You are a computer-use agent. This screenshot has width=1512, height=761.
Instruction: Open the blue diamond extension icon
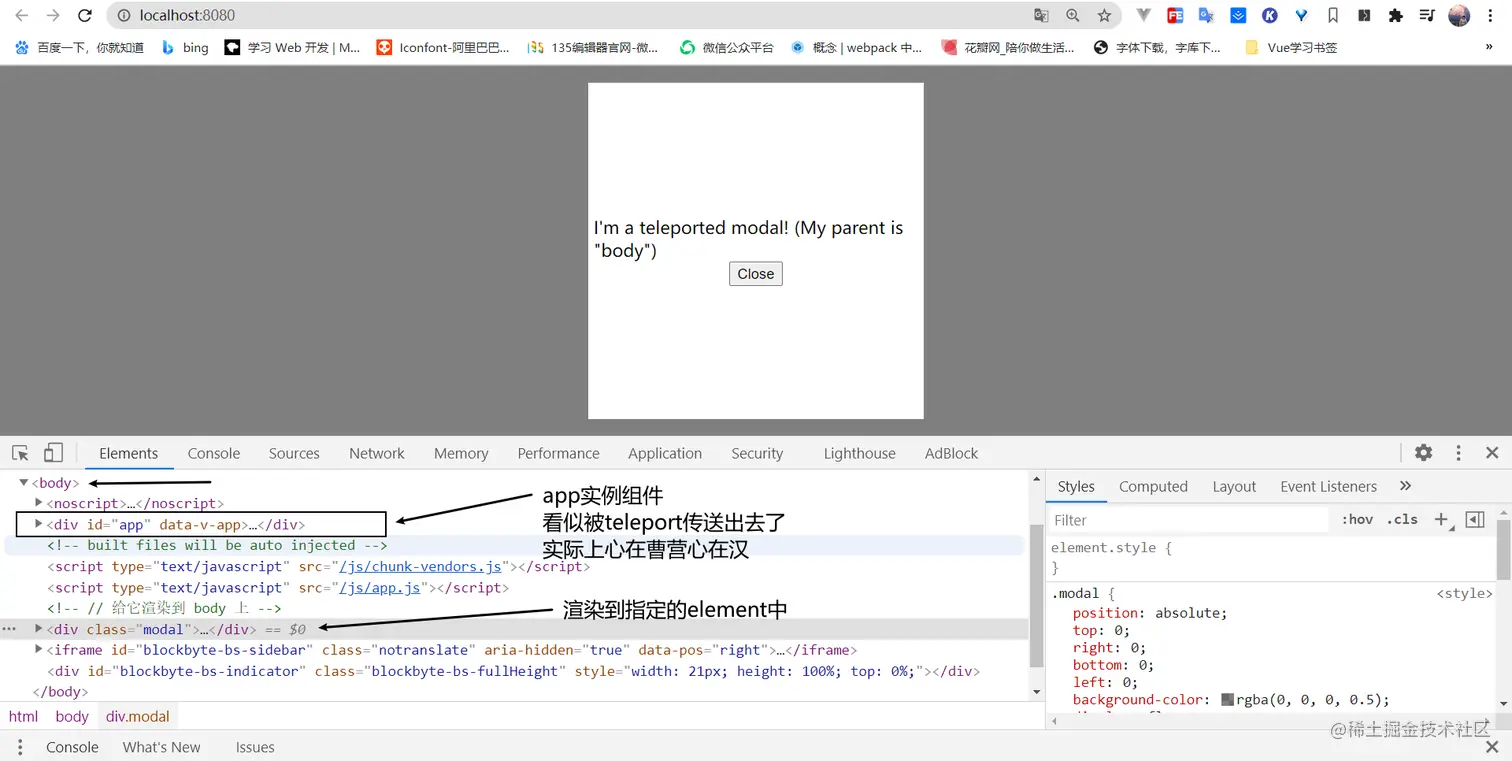[1301, 16]
